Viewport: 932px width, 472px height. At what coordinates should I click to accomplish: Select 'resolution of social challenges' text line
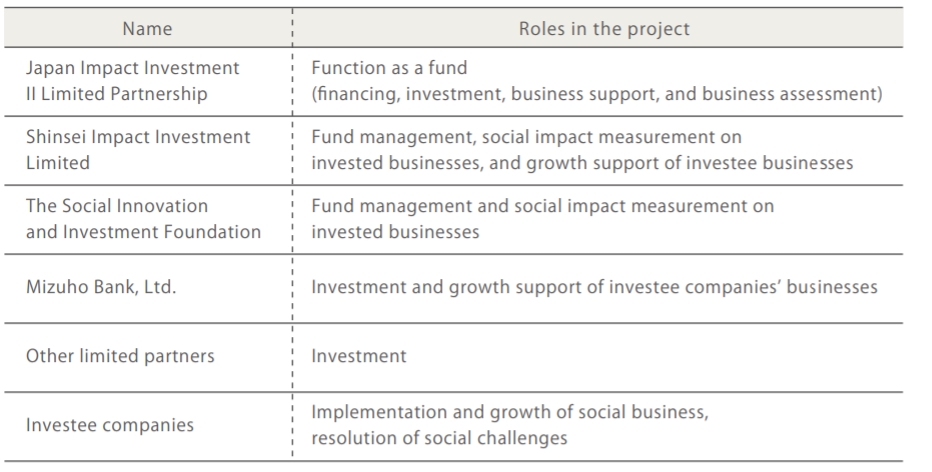[x=439, y=437]
